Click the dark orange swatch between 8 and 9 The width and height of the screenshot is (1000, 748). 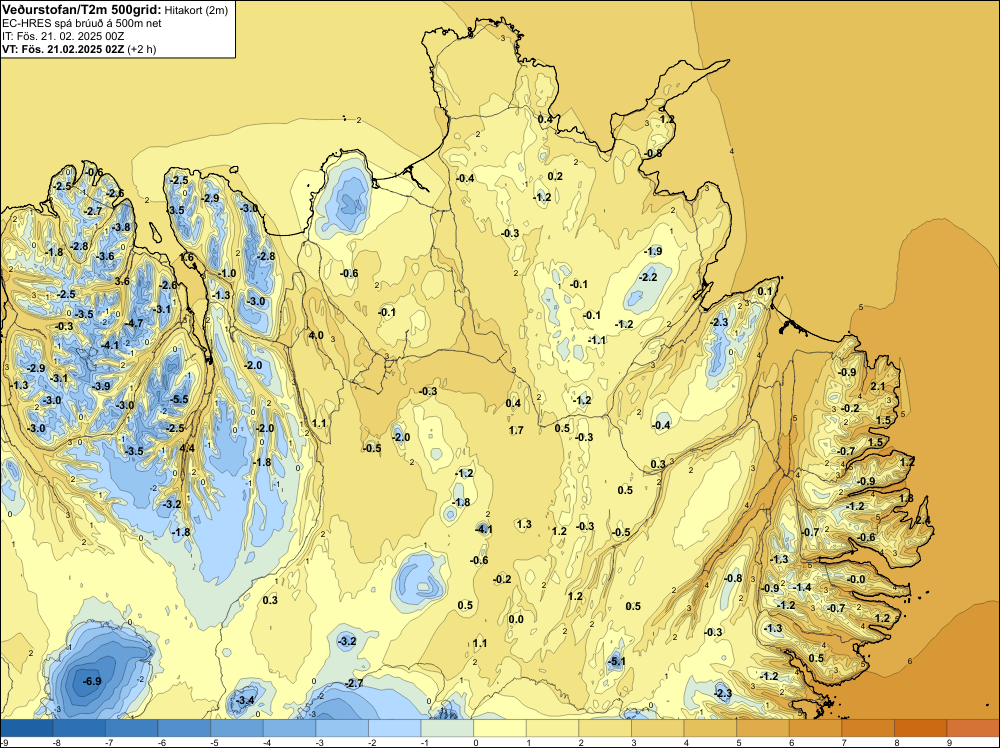[x=920, y=728]
